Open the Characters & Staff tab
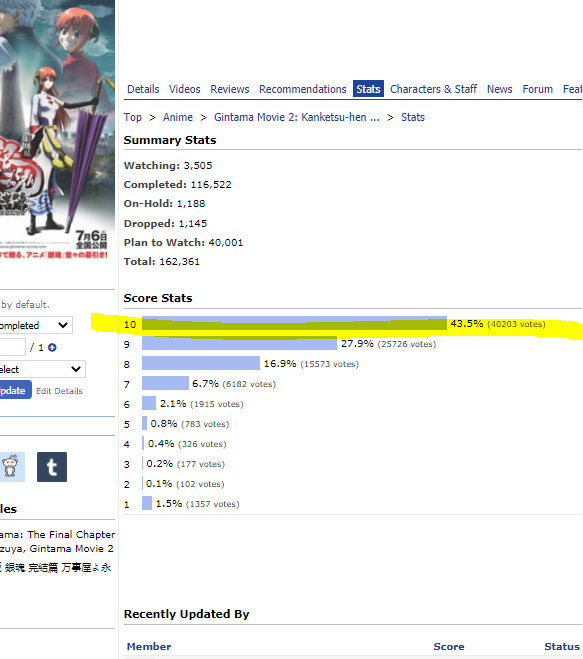Screen dimensions: 583x659 [433, 89]
